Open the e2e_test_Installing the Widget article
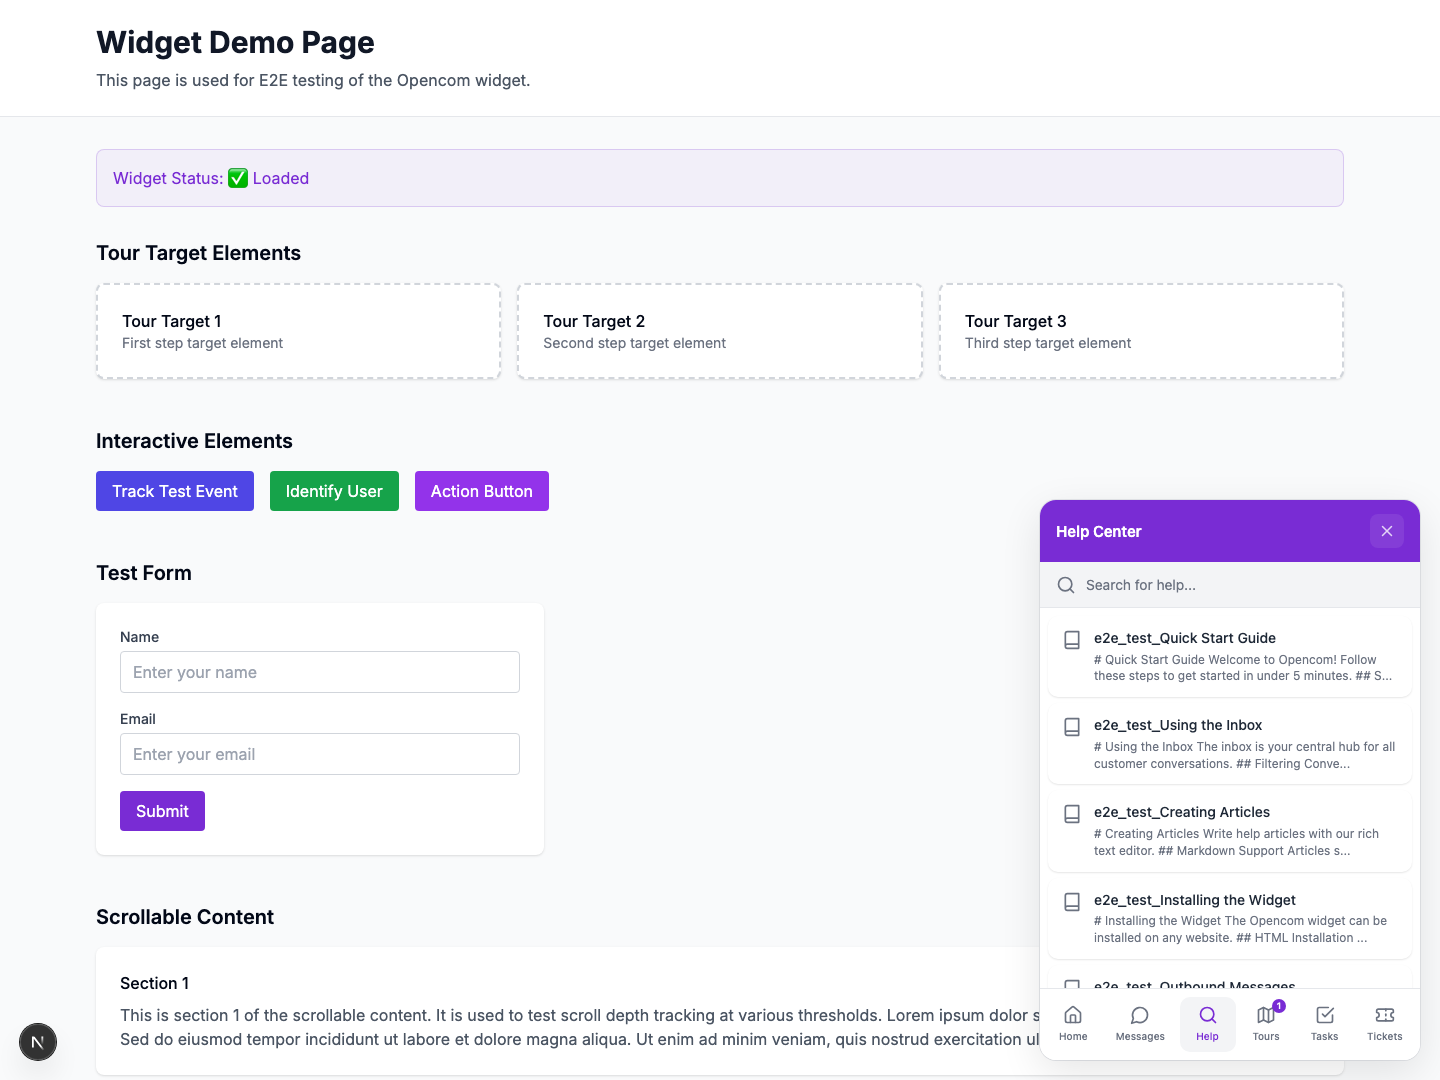The image size is (1440, 1080). coord(1229,917)
